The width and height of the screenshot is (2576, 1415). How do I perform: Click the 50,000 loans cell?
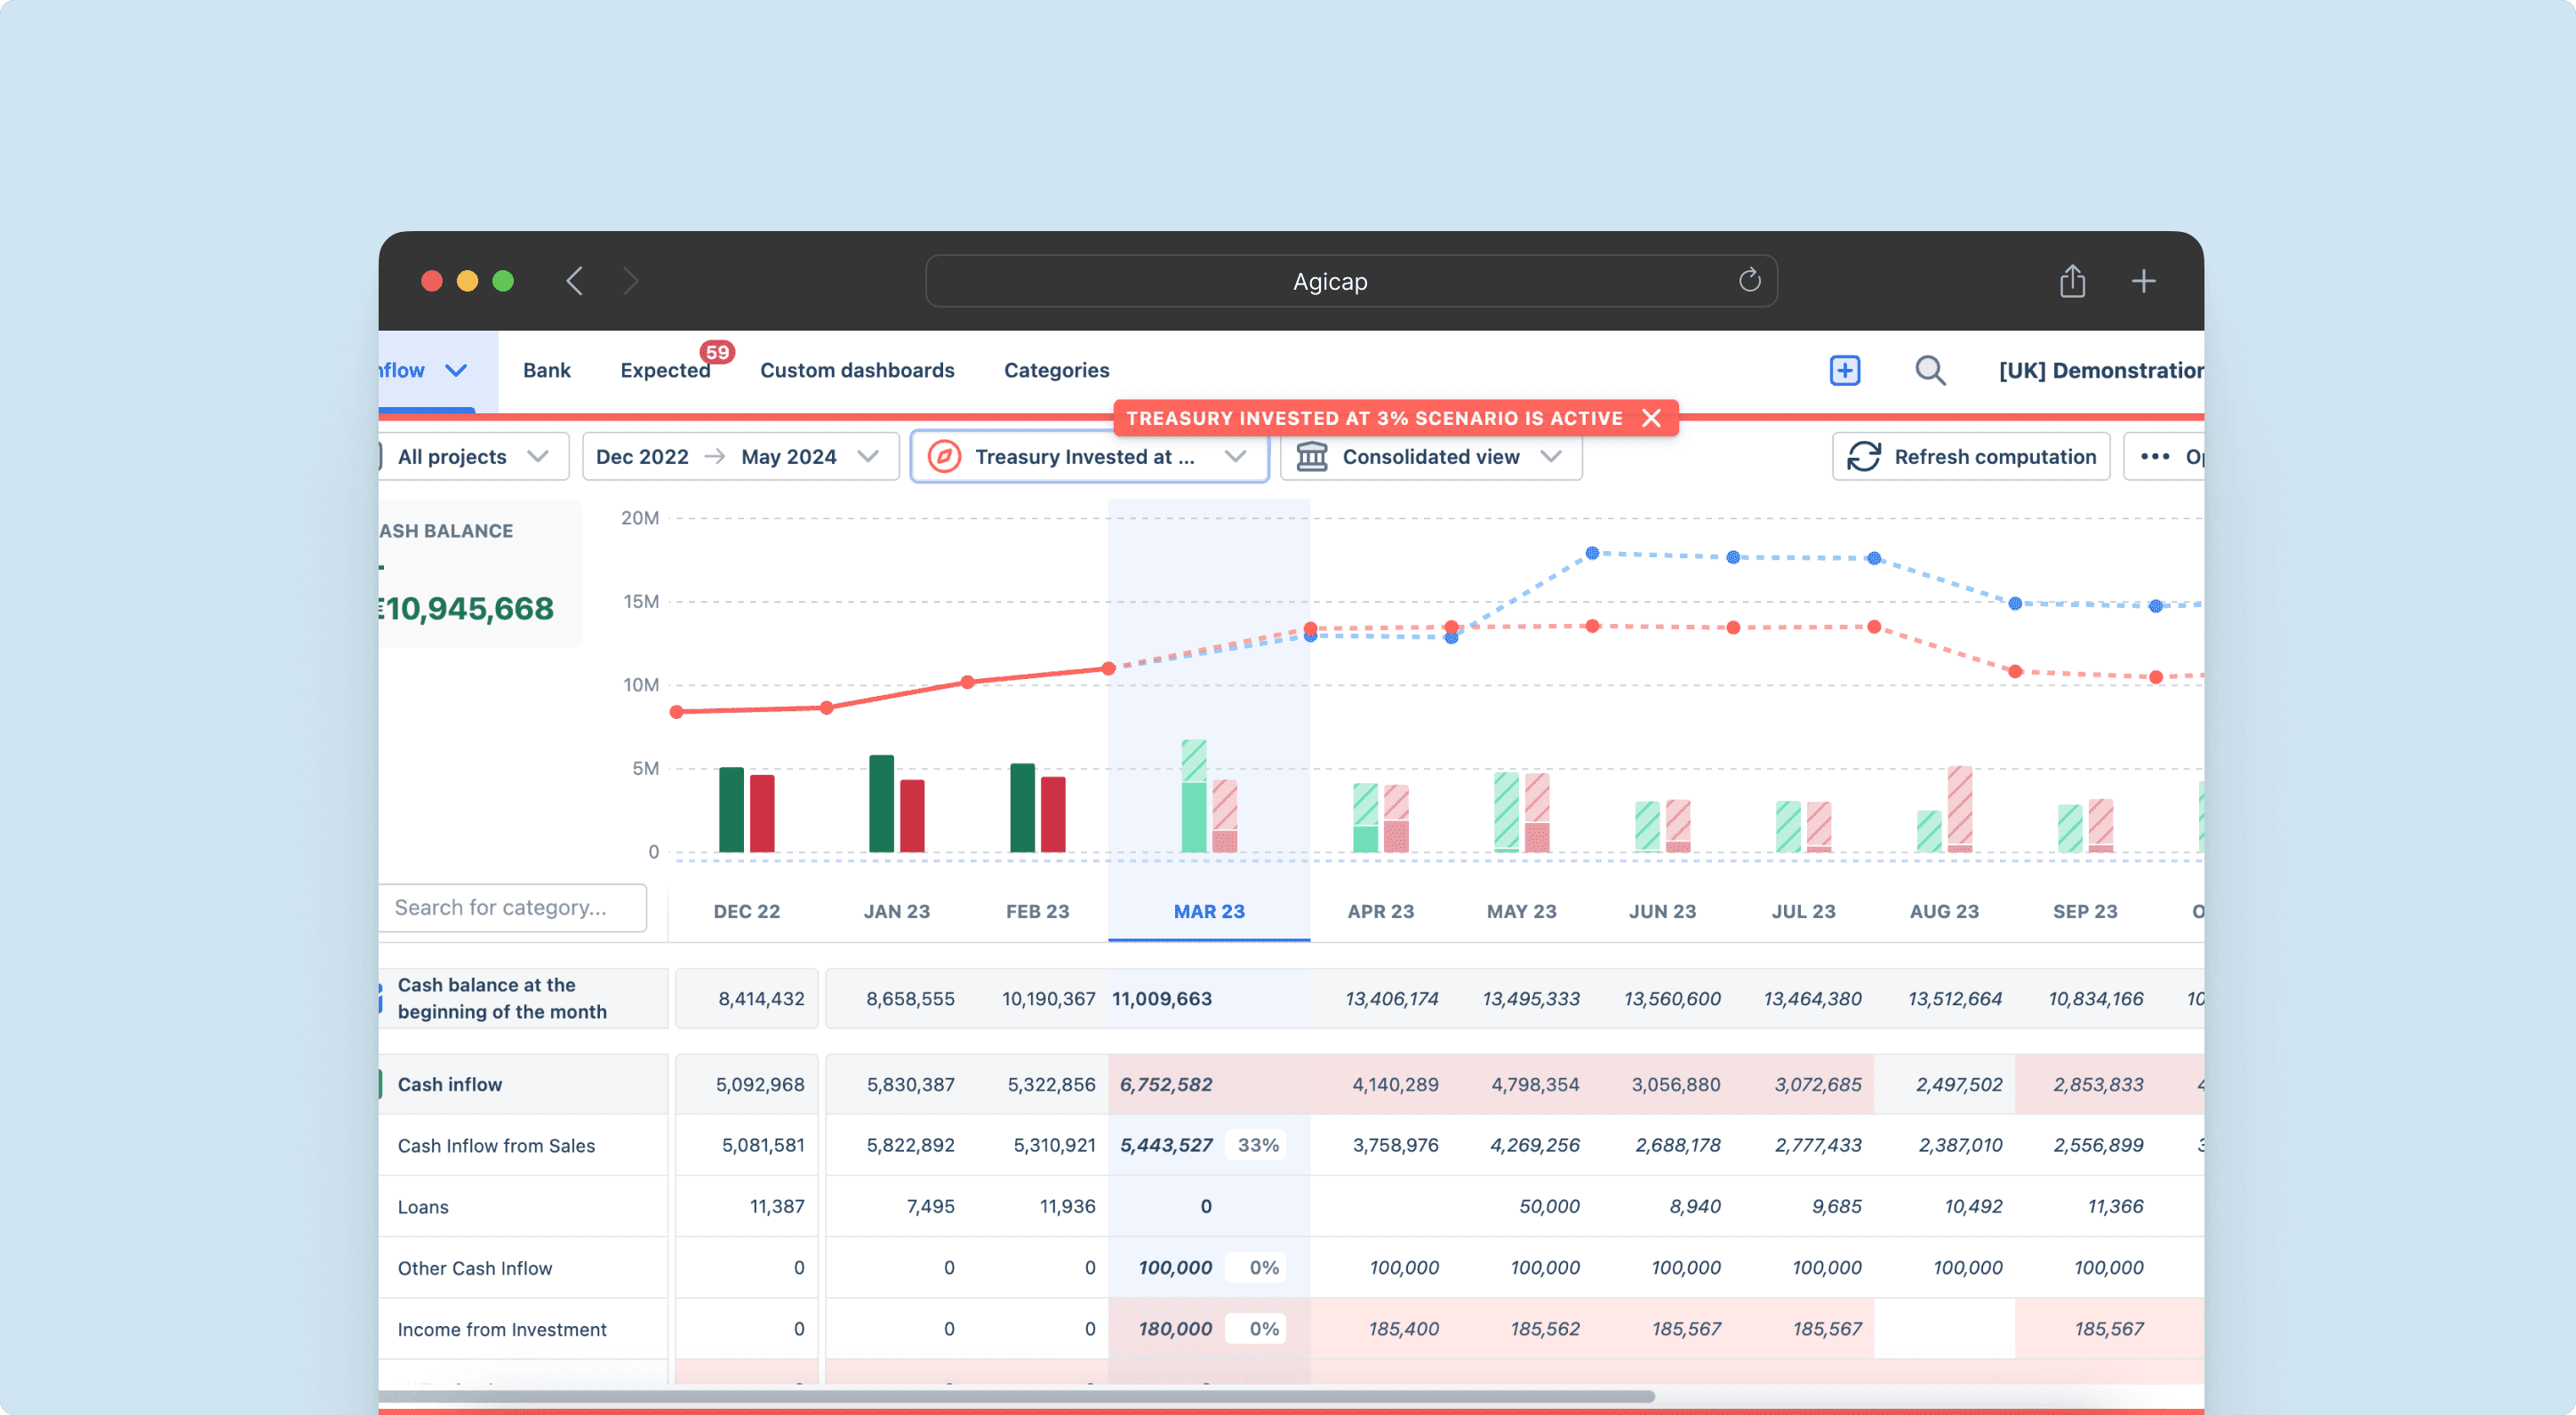[1549, 1207]
